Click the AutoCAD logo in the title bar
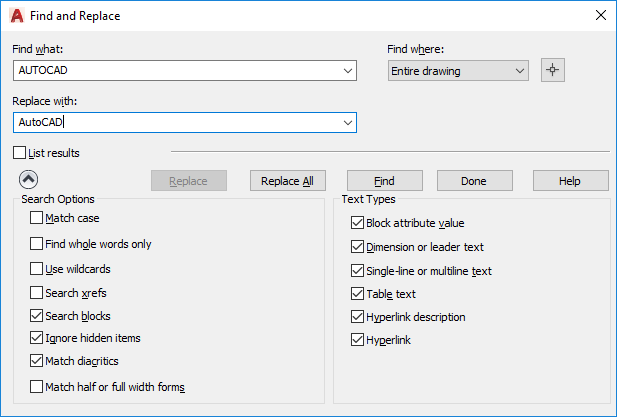 (x=17, y=14)
